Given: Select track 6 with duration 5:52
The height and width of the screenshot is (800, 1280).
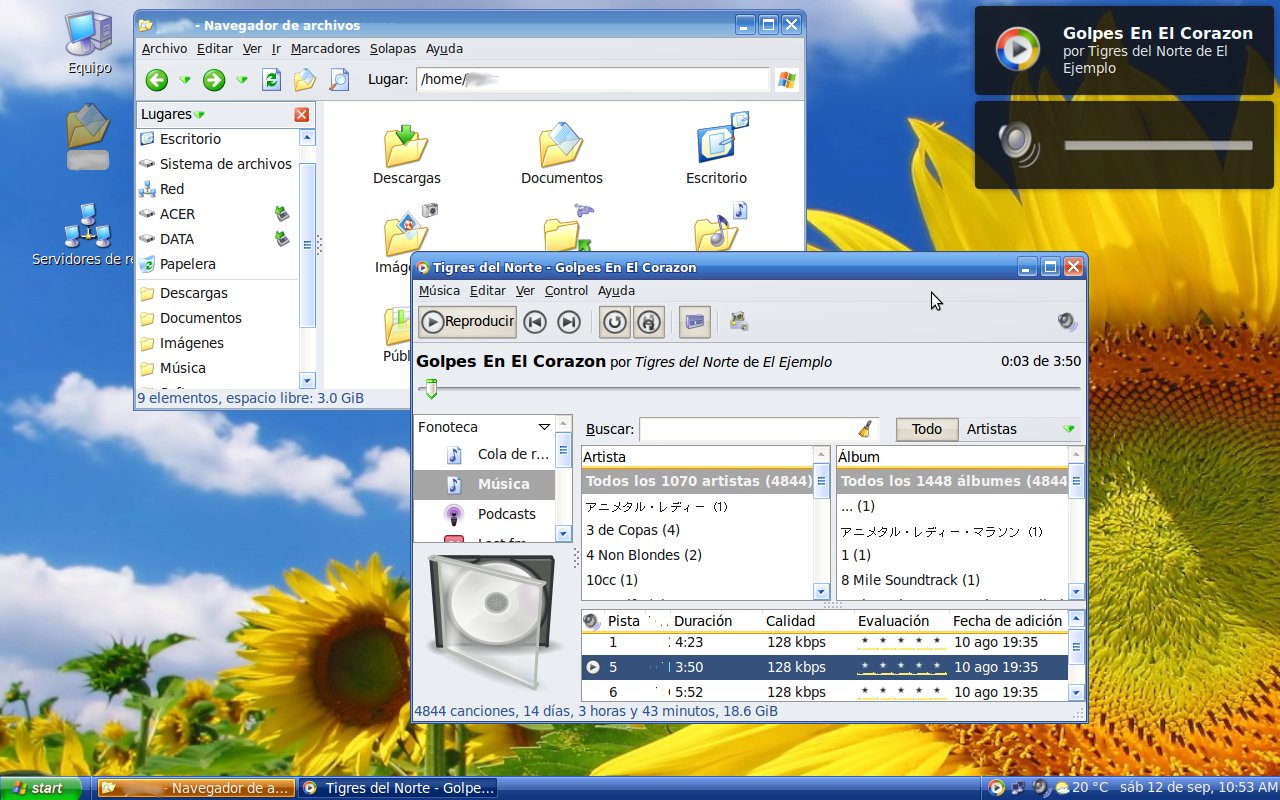Looking at the screenshot, I should [825, 692].
